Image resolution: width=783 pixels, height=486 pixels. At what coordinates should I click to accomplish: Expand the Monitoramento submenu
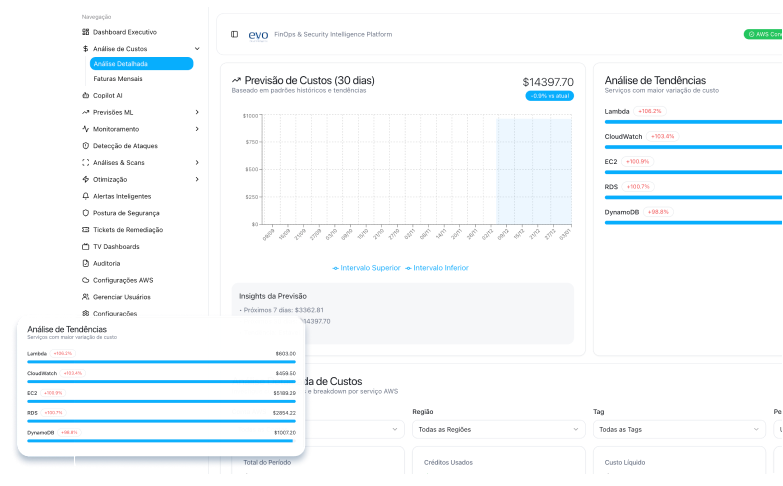click(196, 129)
